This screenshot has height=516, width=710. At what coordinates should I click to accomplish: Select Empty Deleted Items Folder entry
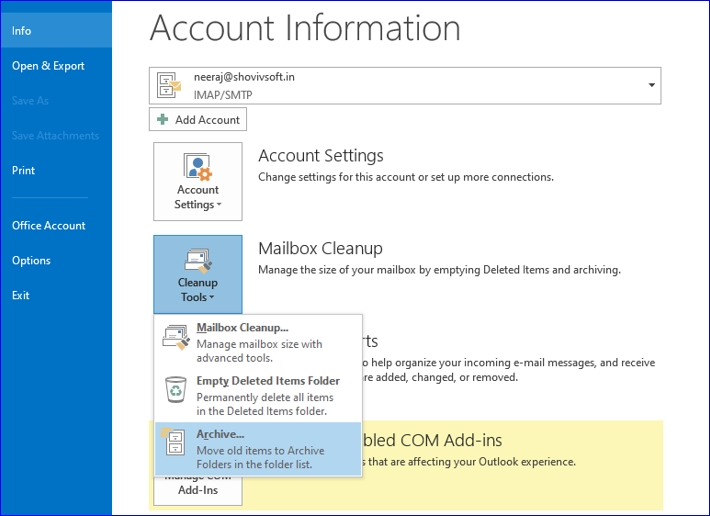pos(258,396)
